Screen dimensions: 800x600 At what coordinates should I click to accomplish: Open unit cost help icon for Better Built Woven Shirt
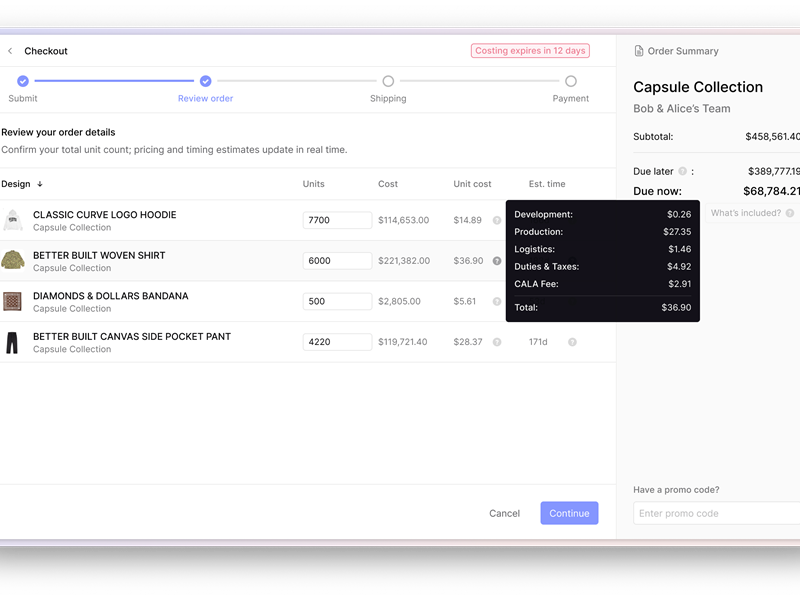(x=496, y=261)
